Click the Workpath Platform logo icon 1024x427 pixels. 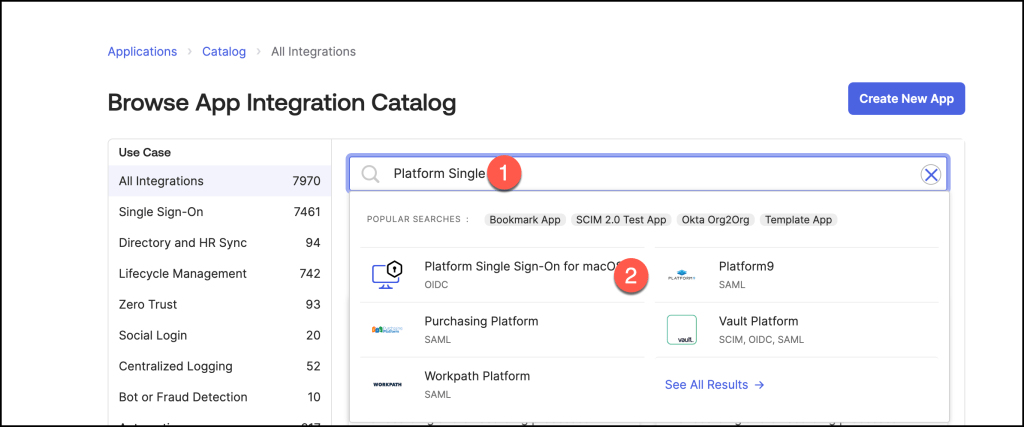coord(385,384)
